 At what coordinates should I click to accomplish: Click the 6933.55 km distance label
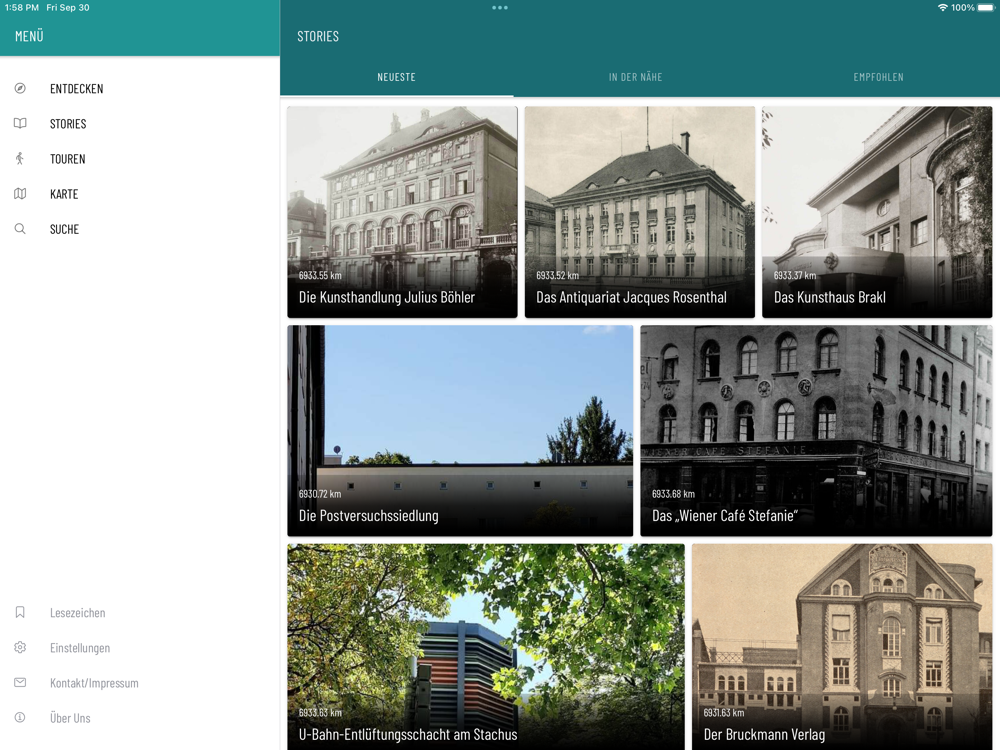[320, 276]
